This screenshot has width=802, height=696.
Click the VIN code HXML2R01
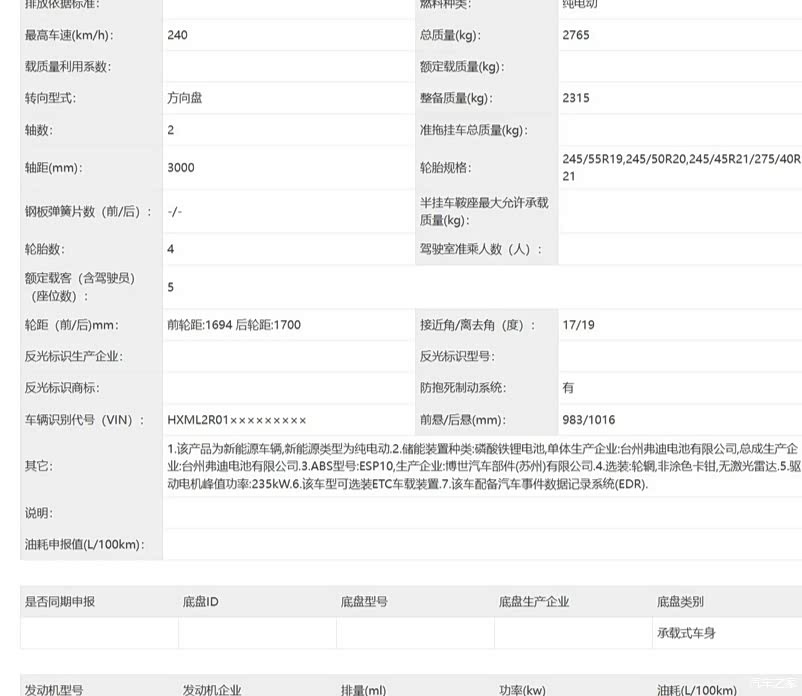pyautogui.click(x=237, y=420)
